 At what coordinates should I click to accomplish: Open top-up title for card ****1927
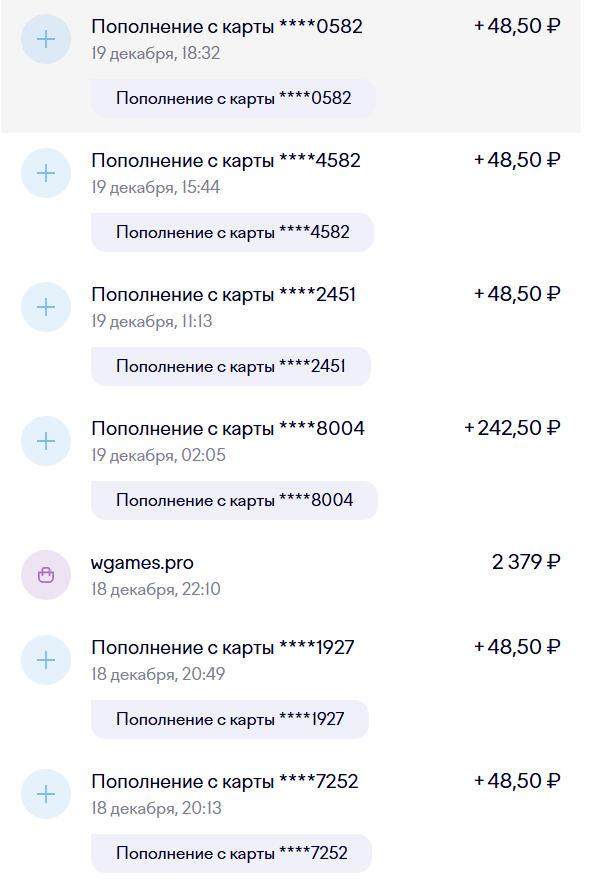pyautogui.click(x=222, y=647)
